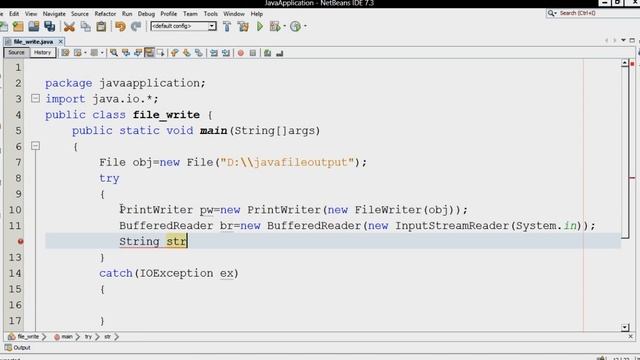Click the Previous Bookmark icon
The width and height of the screenshot is (640, 360).
174,53
